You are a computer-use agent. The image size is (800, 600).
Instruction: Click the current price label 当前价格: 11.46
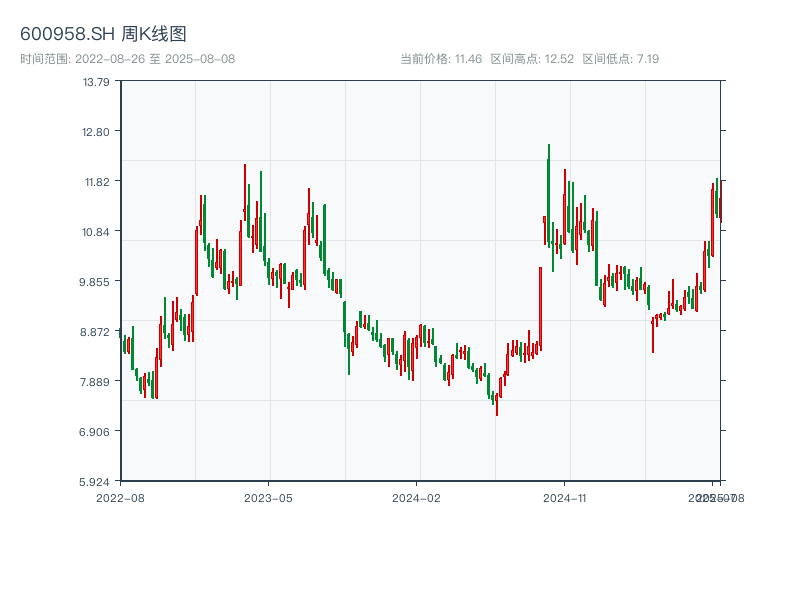point(441,59)
